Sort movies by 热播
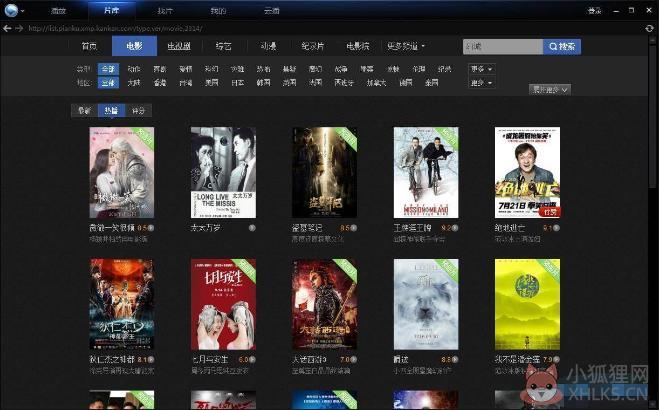Image resolution: width=659 pixels, height=410 pixels. (111, 110)
